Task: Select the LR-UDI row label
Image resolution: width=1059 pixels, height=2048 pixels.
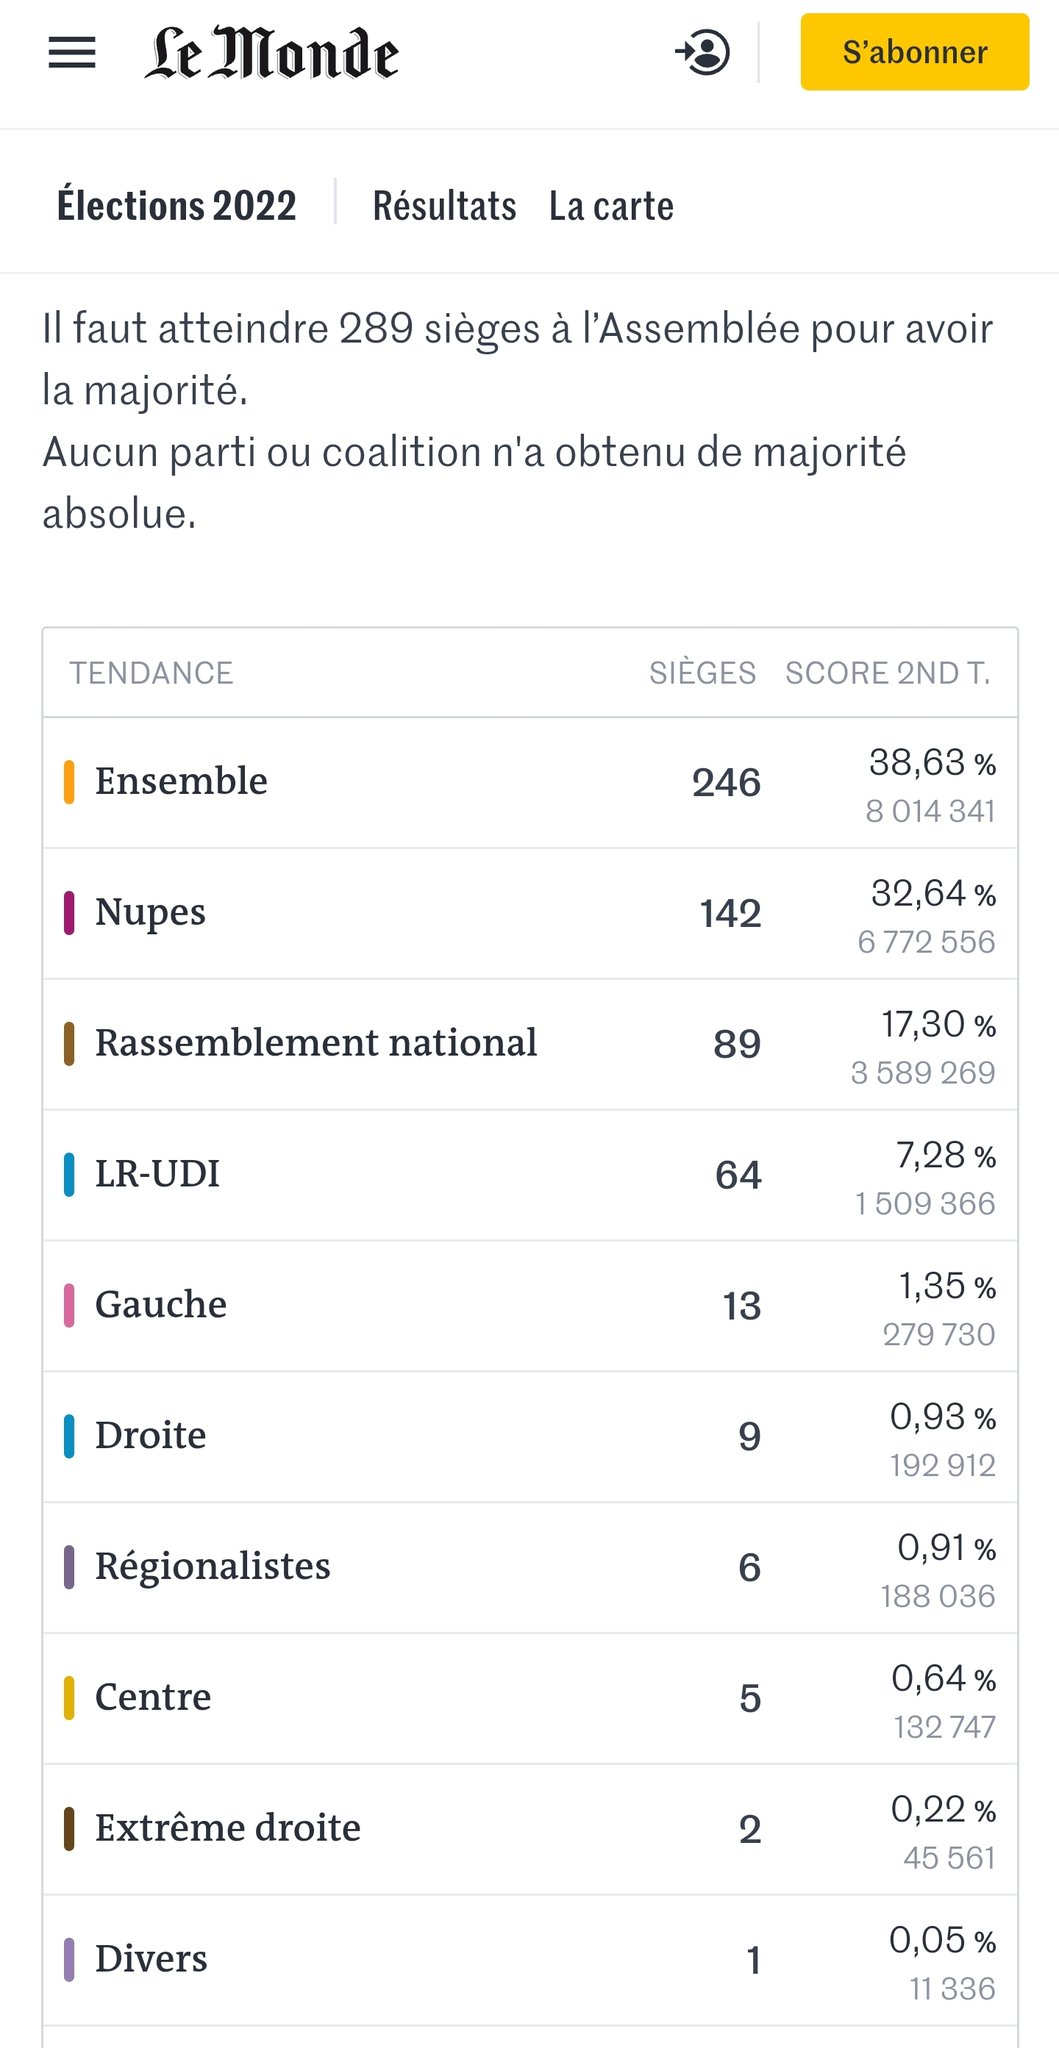Action: 157,1174
